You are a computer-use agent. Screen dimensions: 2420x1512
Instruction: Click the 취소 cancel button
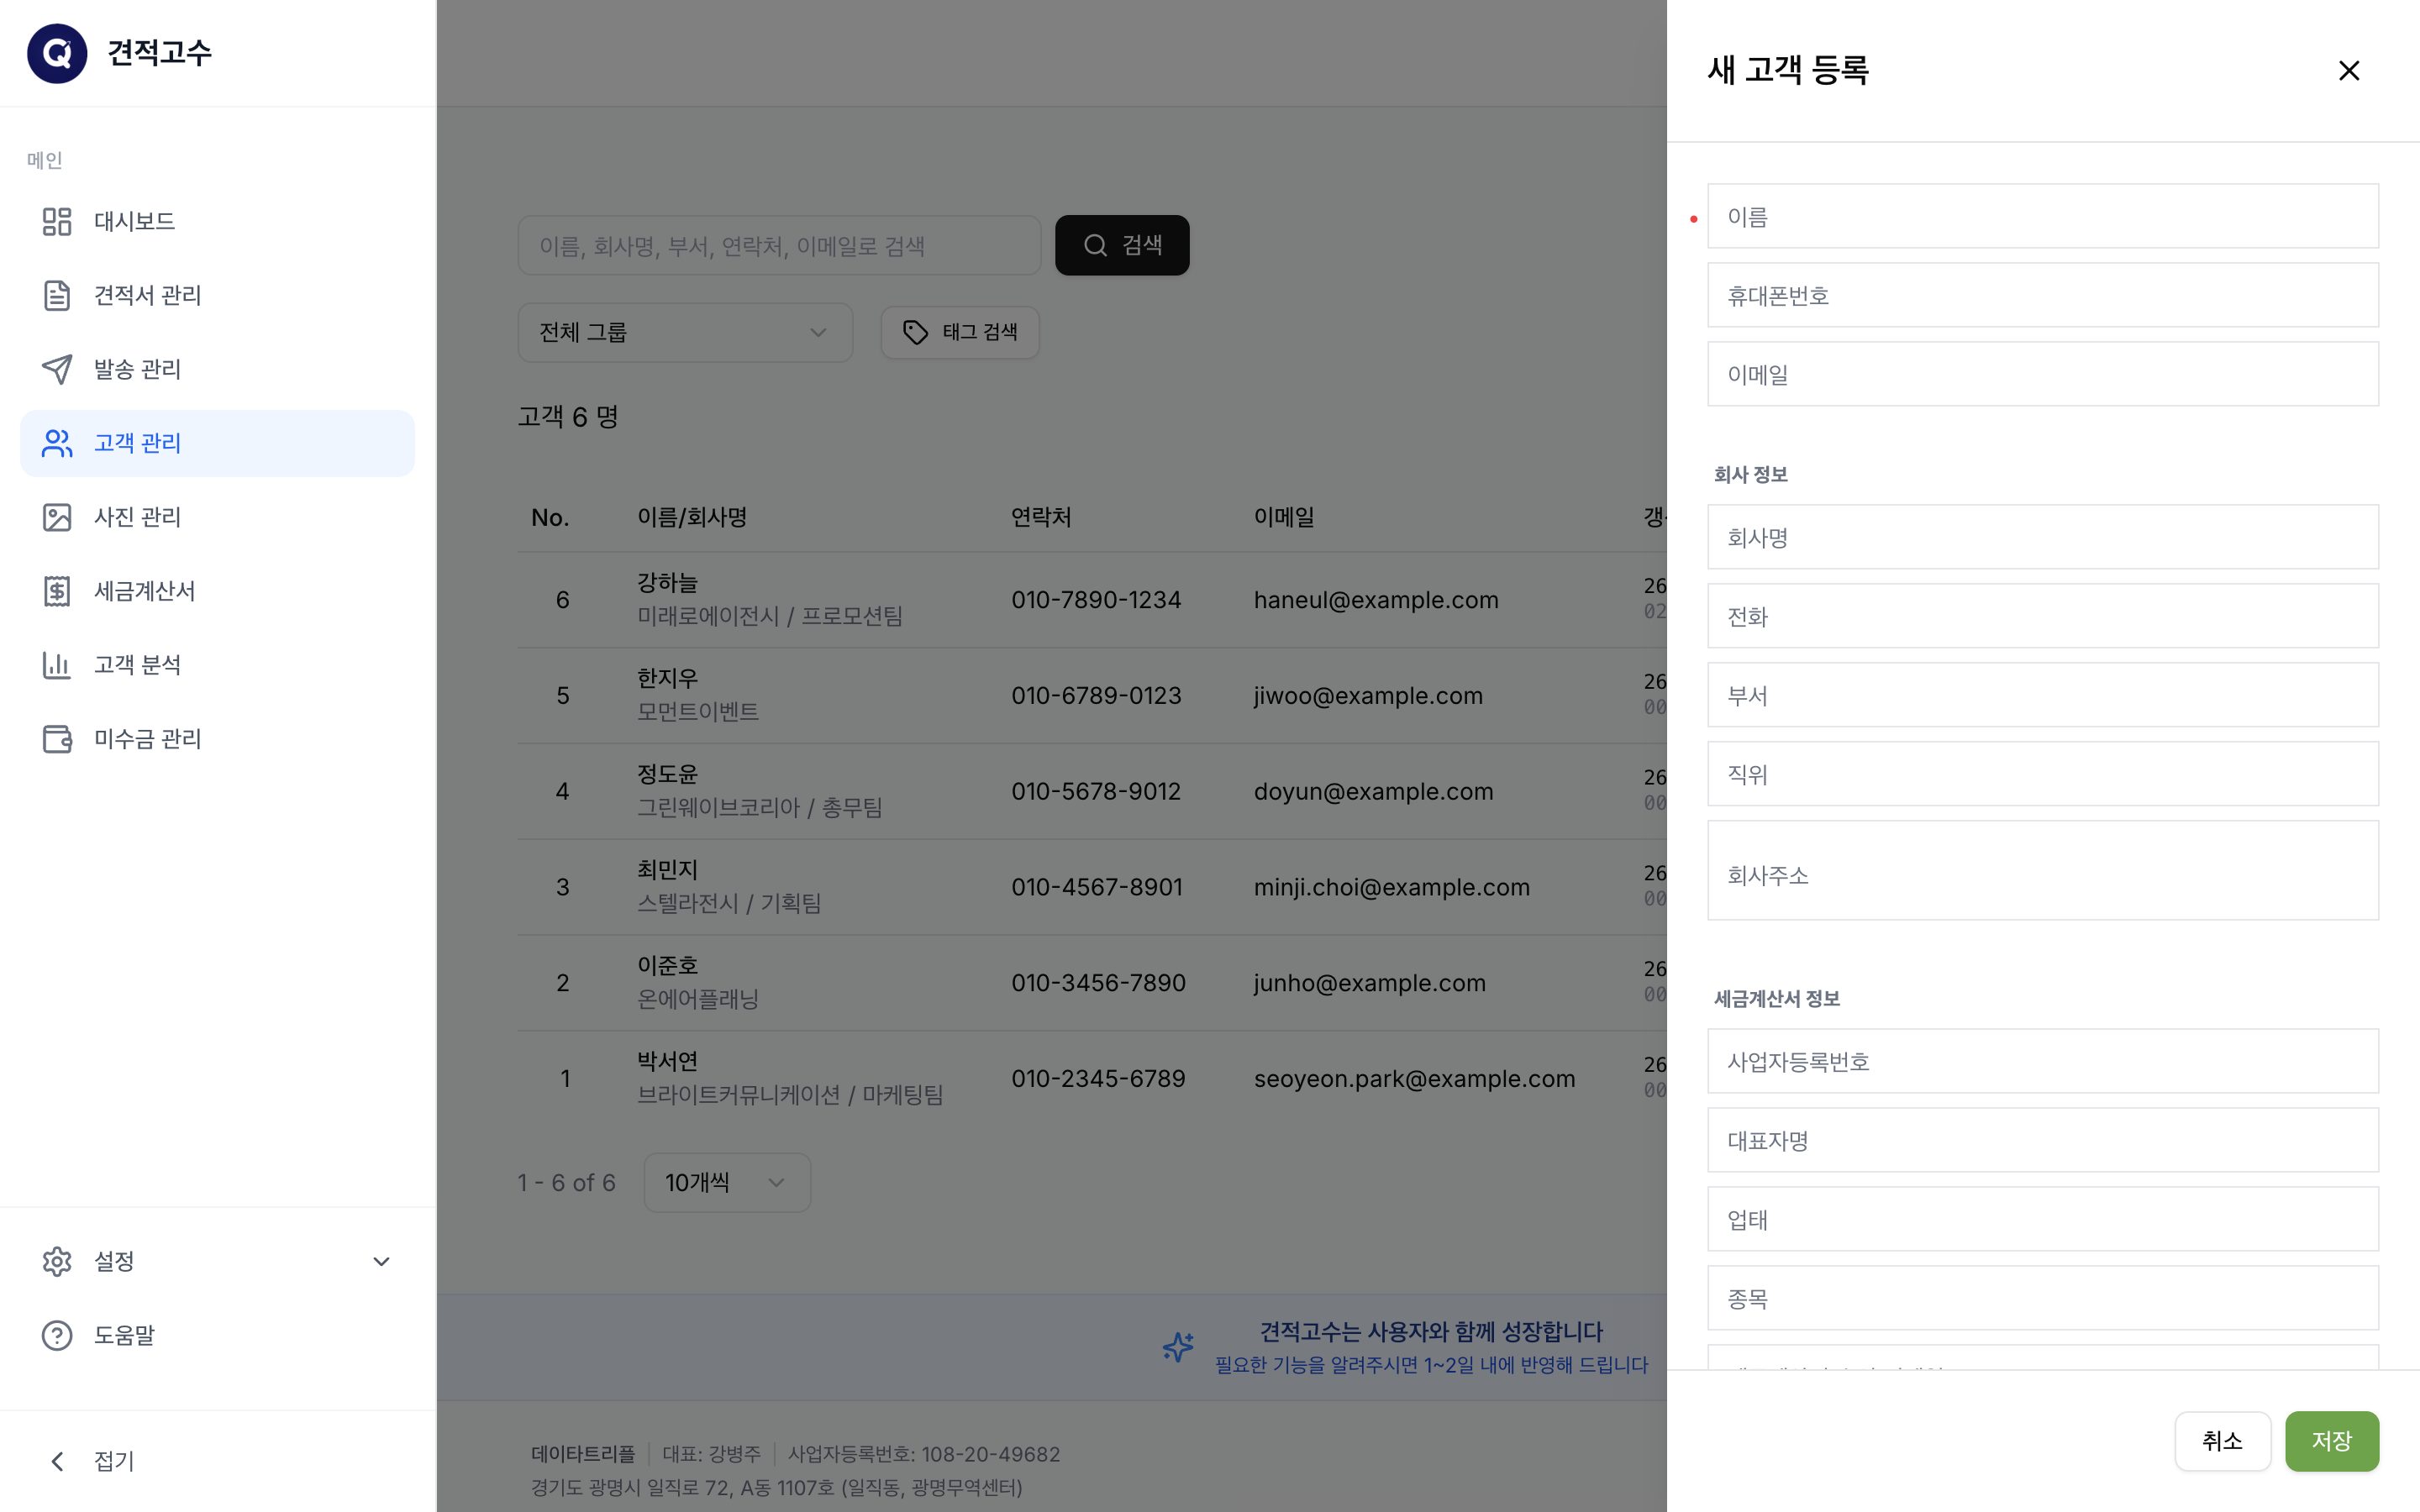pos(2222,1441)
